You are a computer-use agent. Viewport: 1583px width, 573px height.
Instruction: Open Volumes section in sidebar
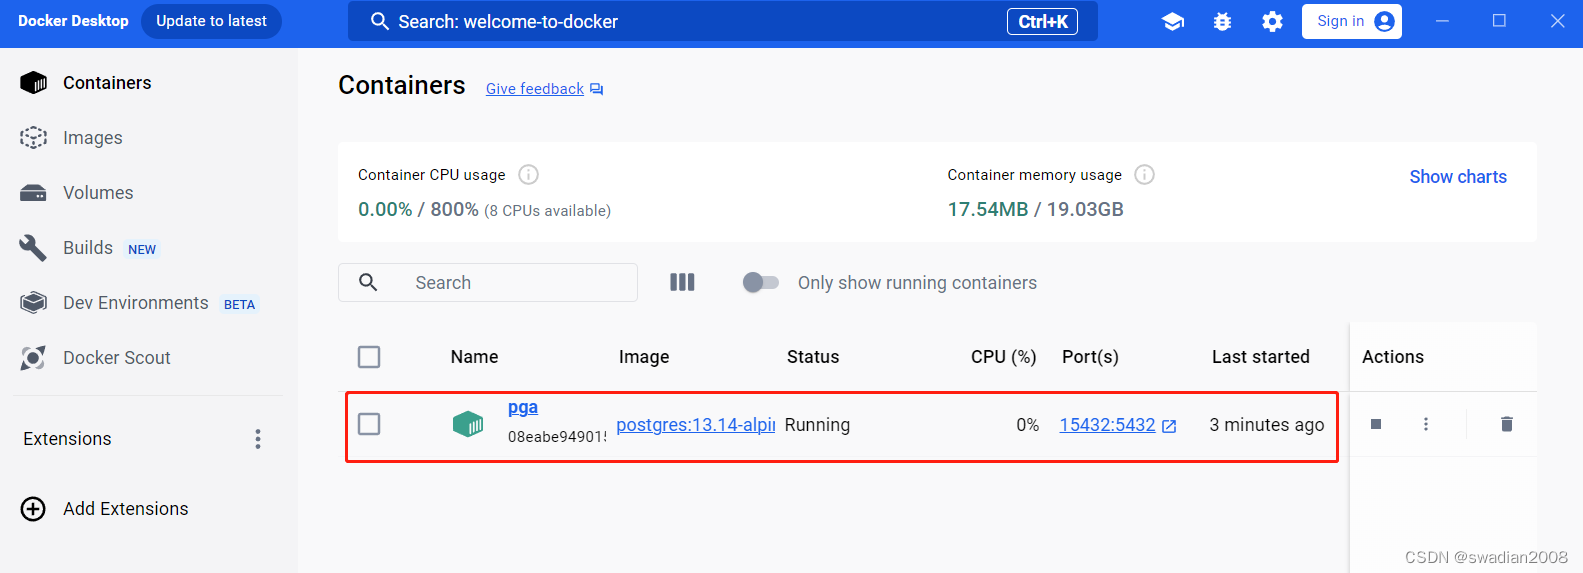[97, 193]
